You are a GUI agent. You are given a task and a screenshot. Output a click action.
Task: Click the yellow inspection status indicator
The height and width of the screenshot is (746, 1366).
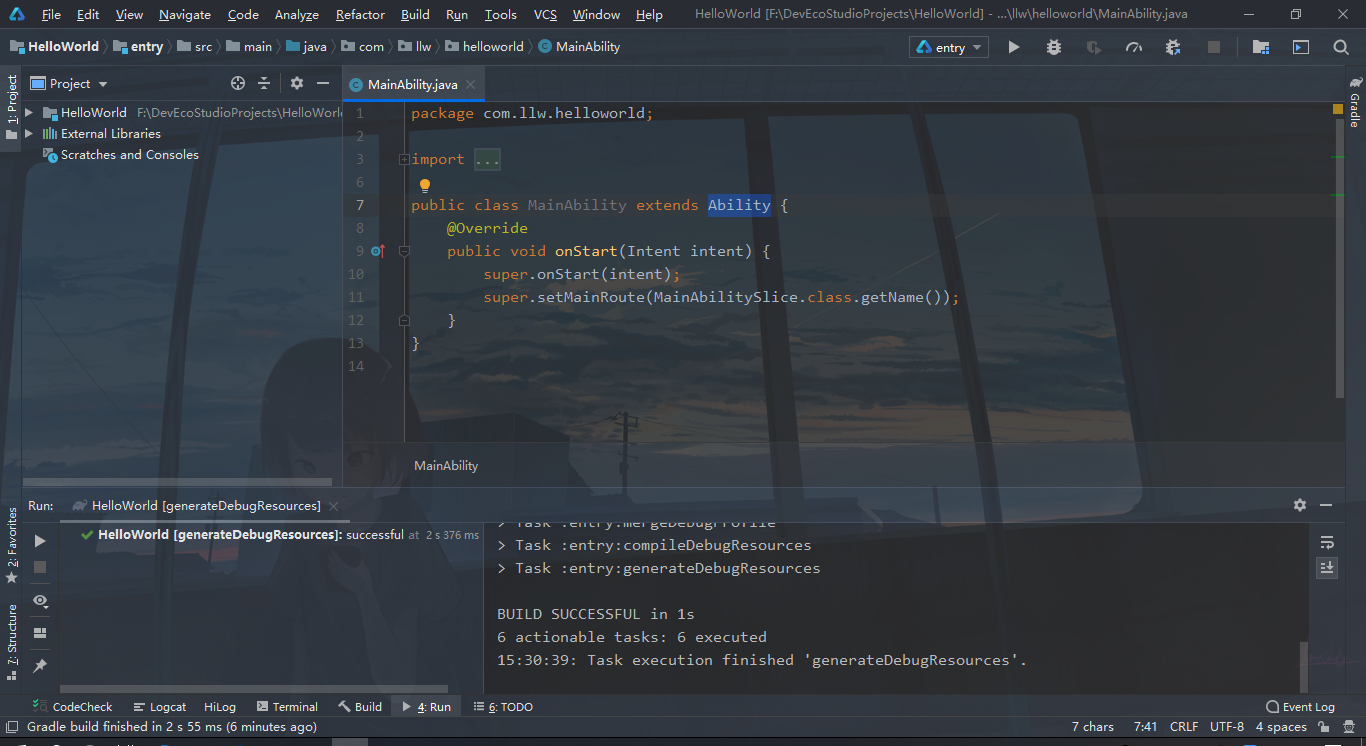point(1338,108)
